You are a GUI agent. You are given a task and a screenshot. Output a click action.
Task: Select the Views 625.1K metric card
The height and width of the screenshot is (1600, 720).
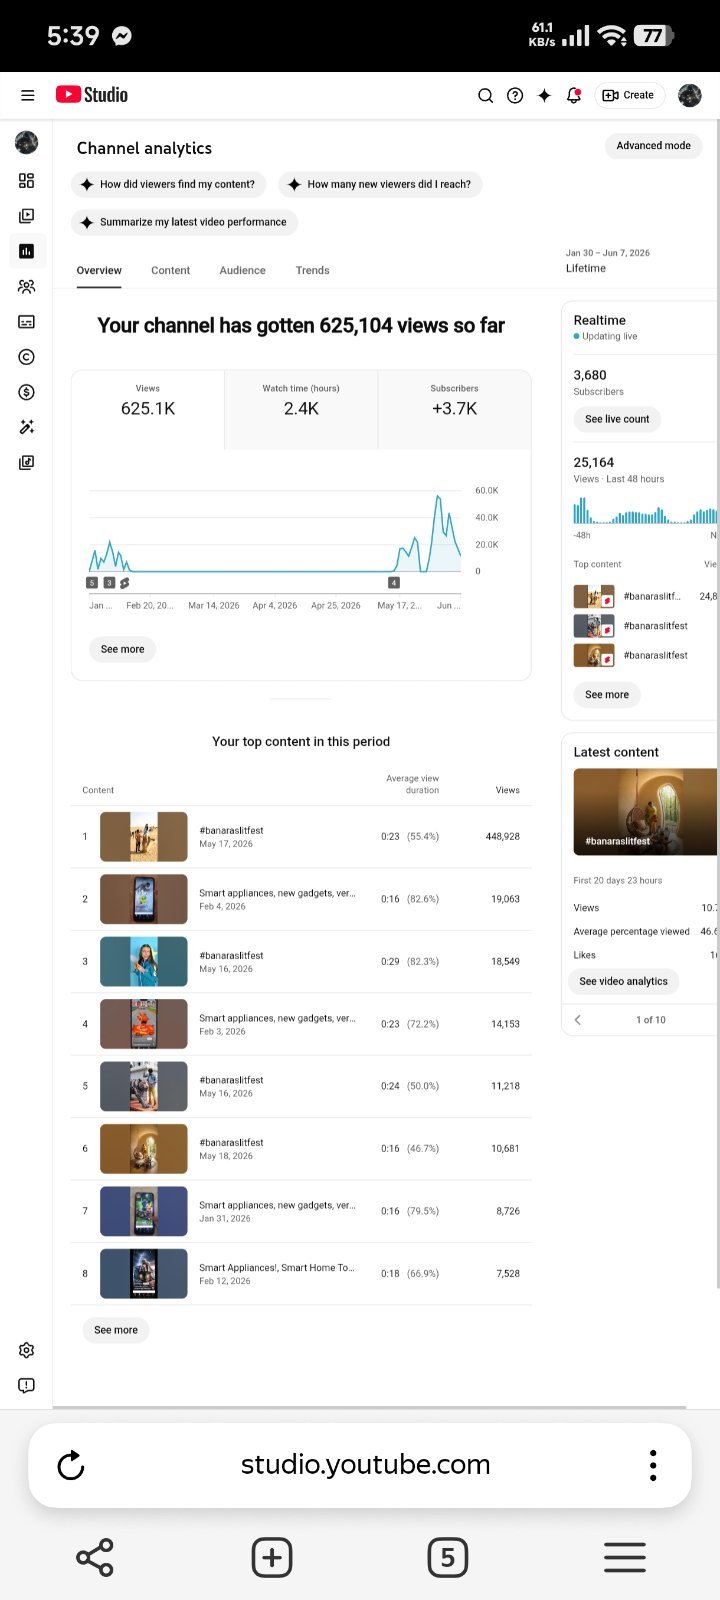click(148, 409)
